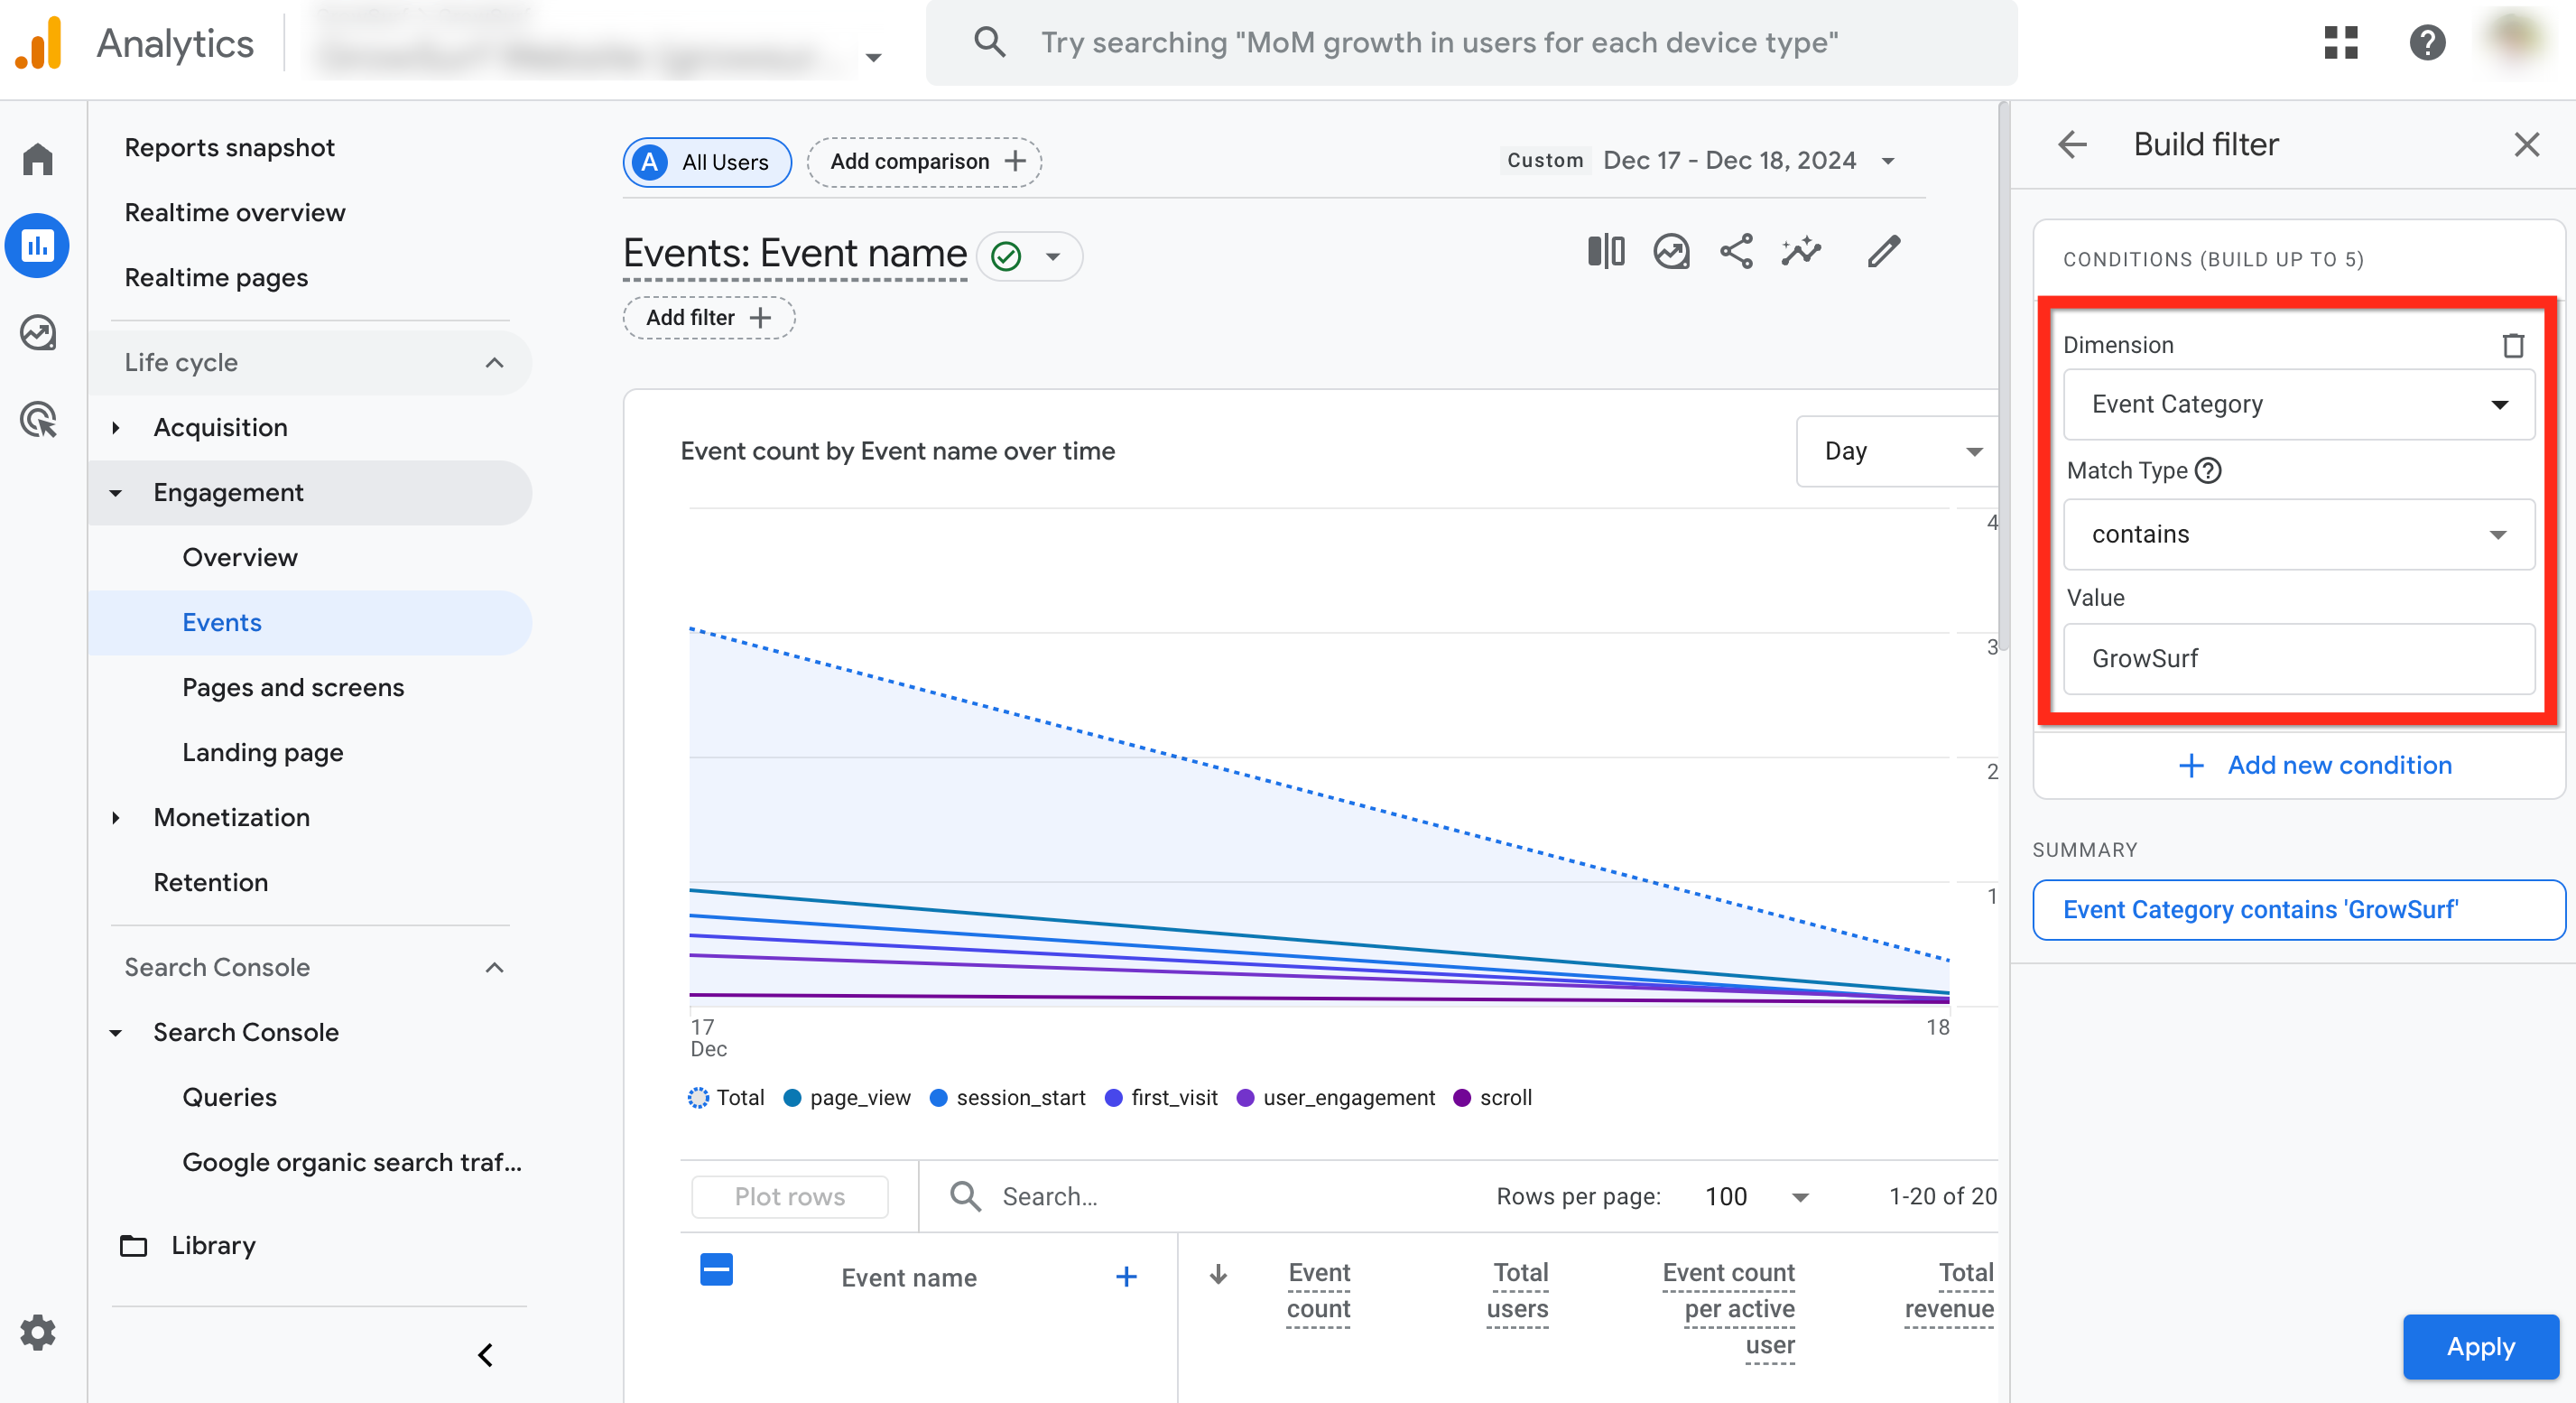This screenshot has height=1403, width=2576.
Task: Open the Realtime overview report
Action: pyautogui.click(x=235, y=212)
